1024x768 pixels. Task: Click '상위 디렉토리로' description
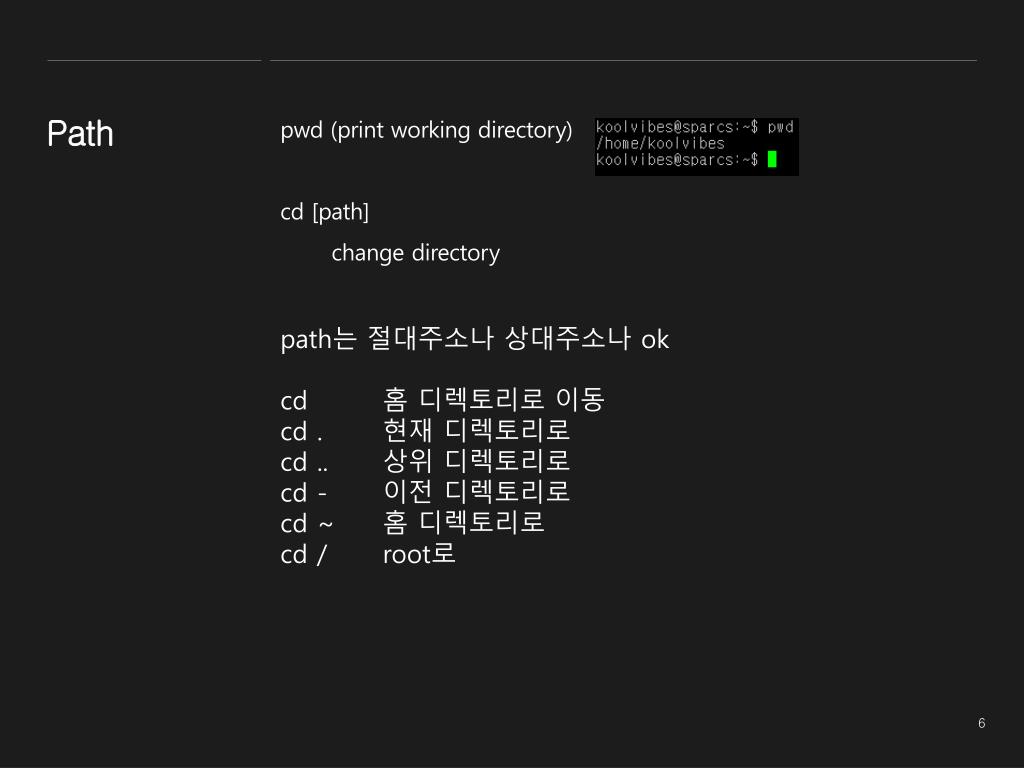click(477, 461)
